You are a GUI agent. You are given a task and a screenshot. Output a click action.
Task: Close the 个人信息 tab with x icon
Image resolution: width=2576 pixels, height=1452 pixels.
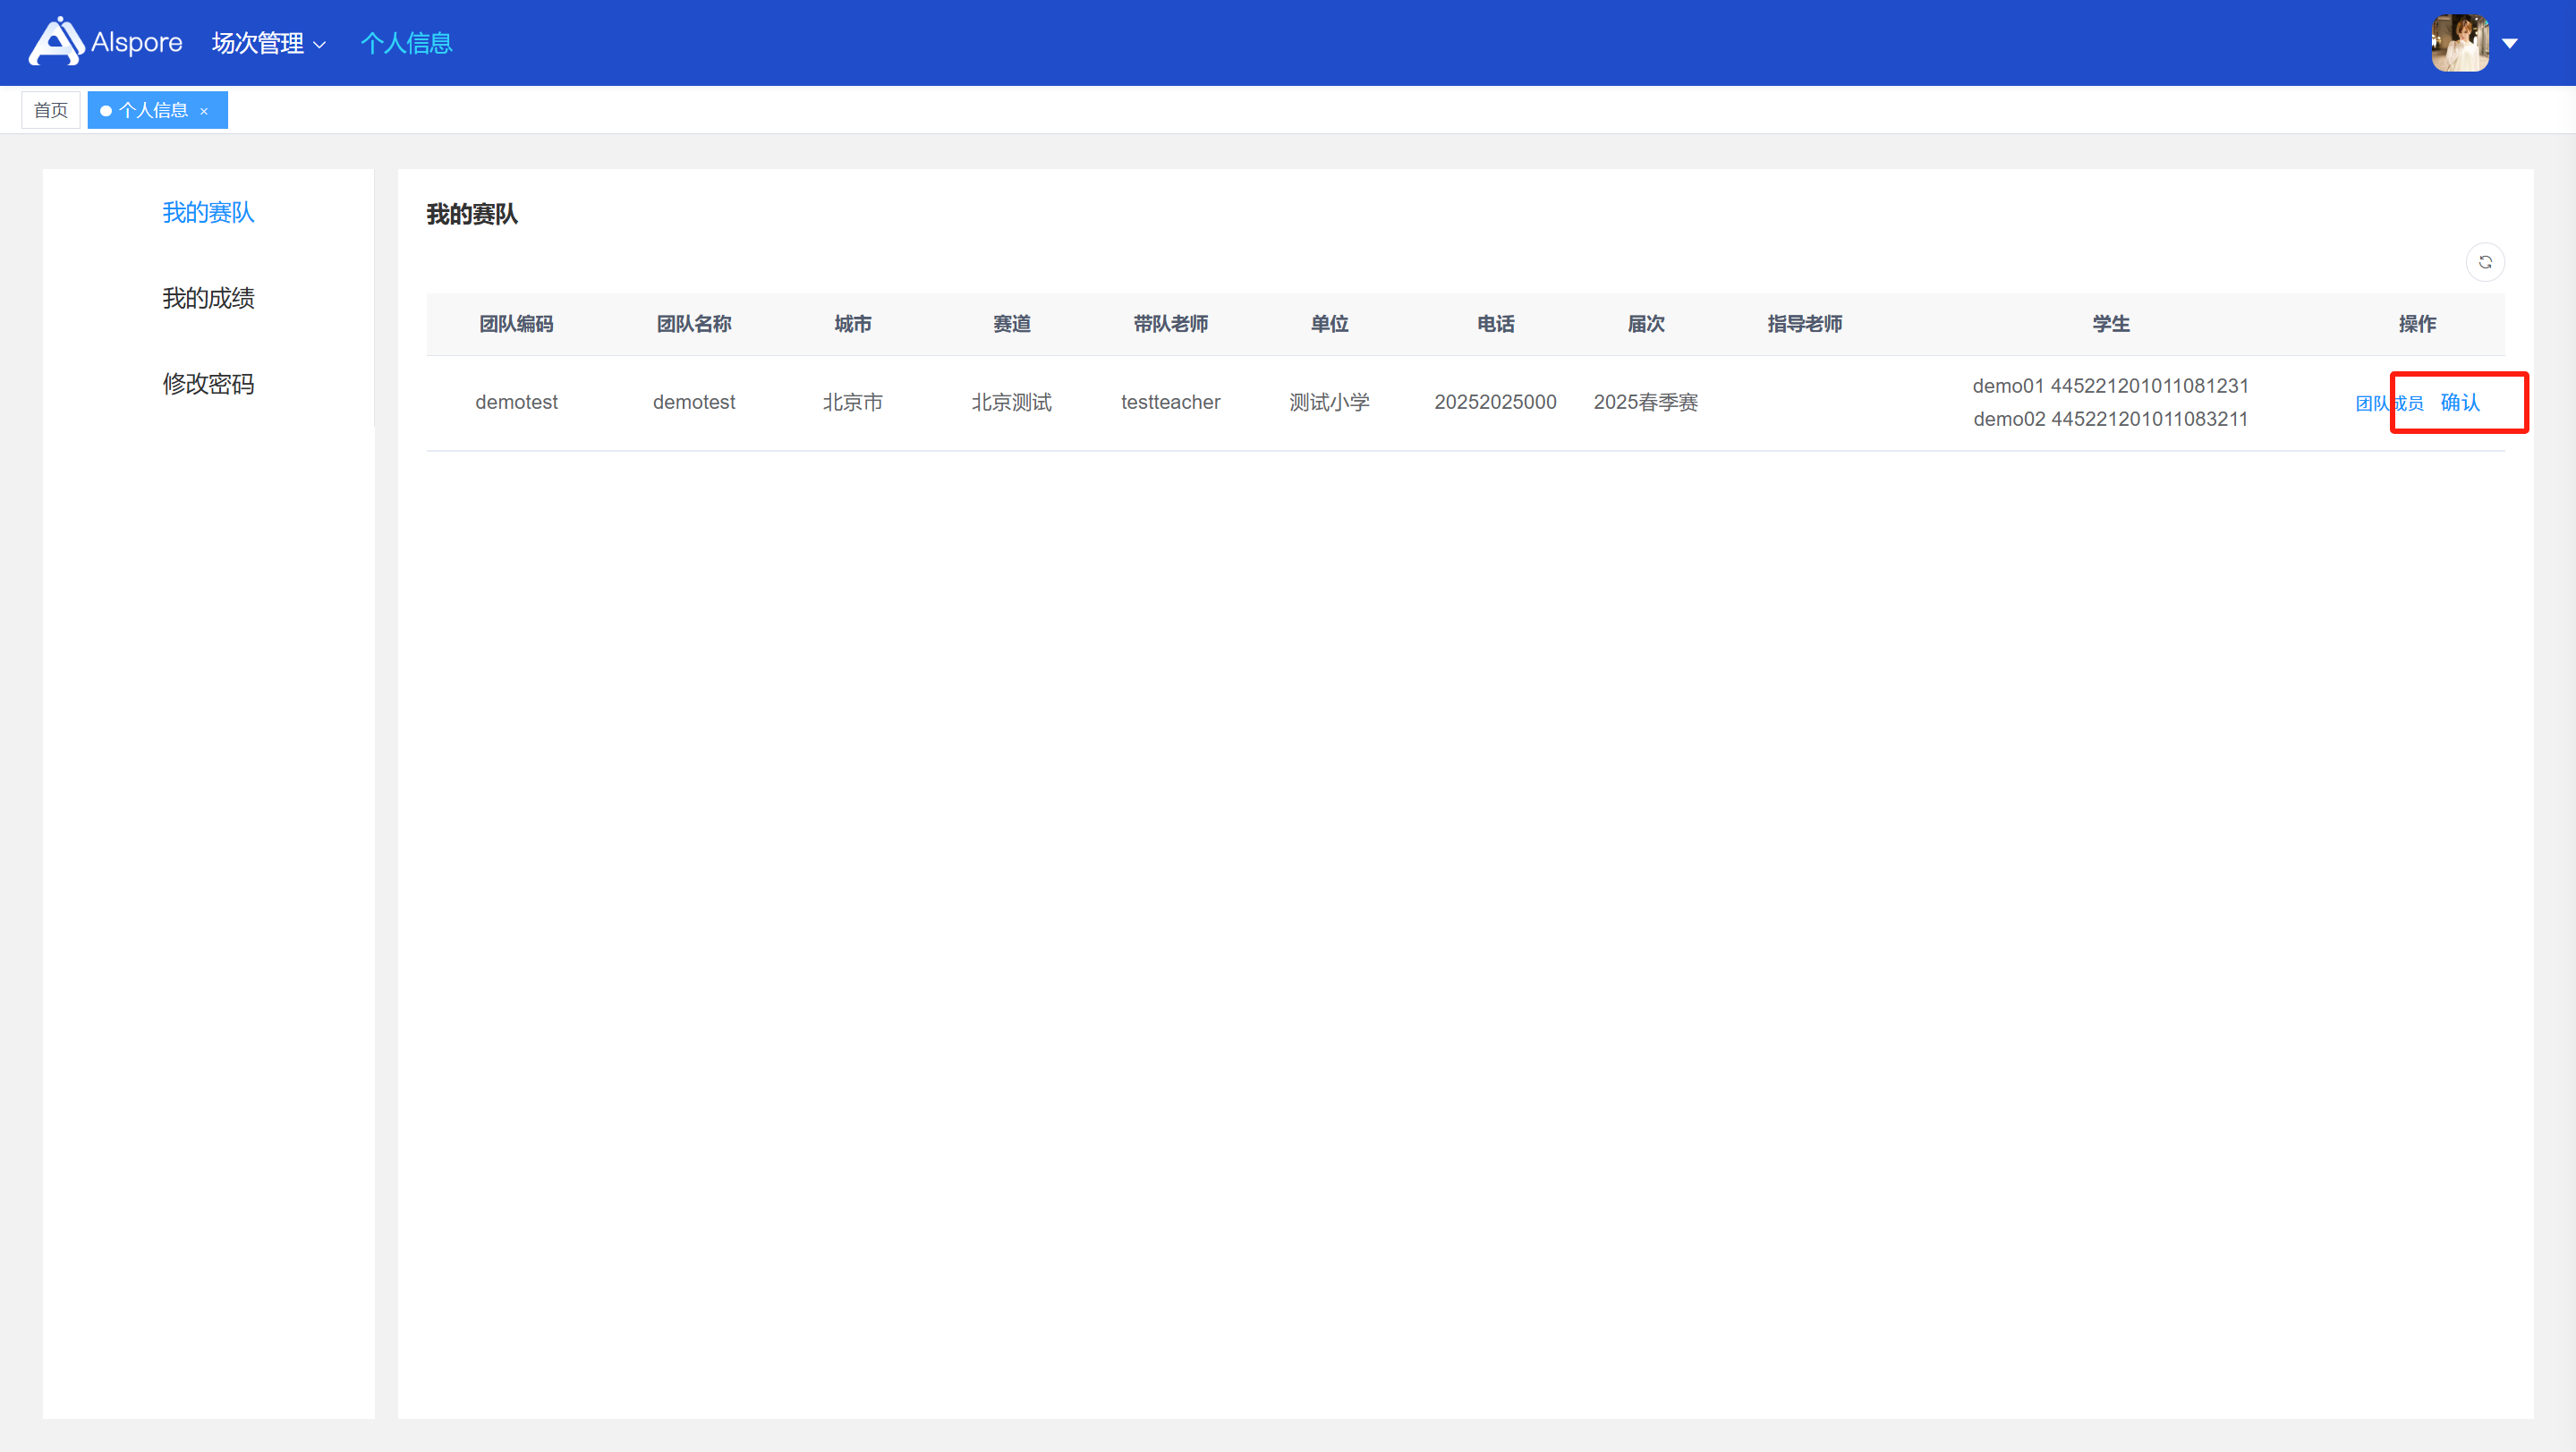(x=204, y=111)
